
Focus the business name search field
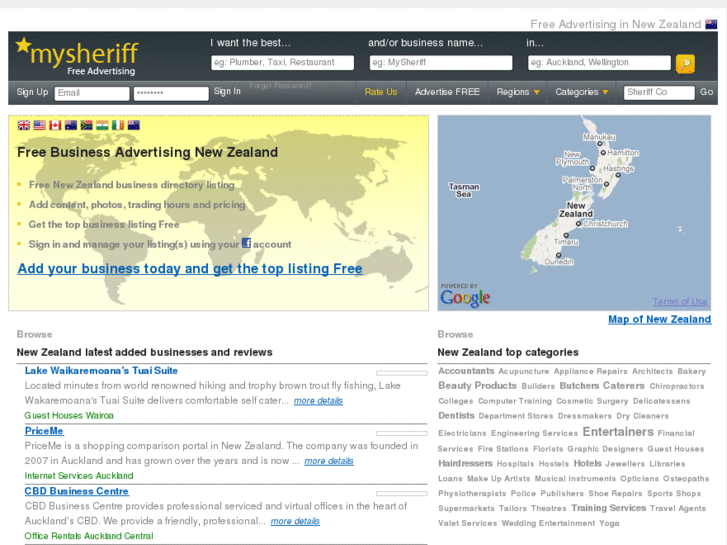441,63
